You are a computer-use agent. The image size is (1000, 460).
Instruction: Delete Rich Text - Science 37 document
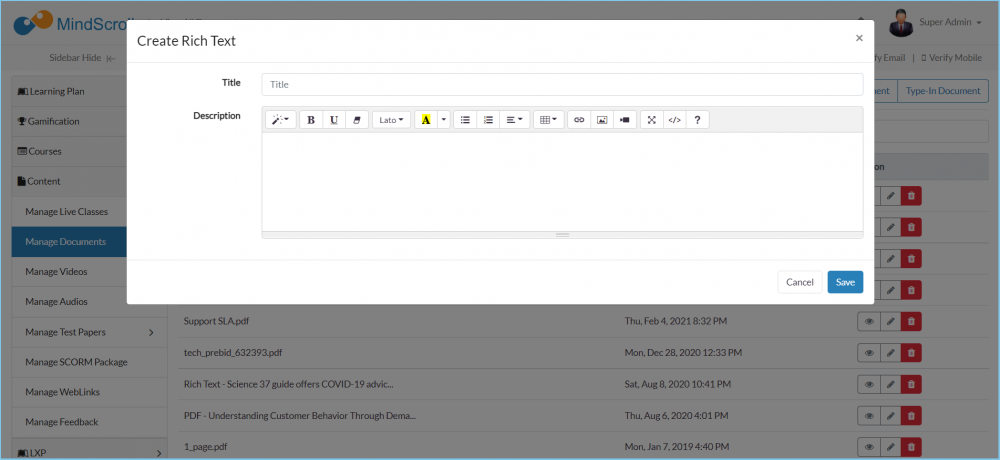coord(911,384)
